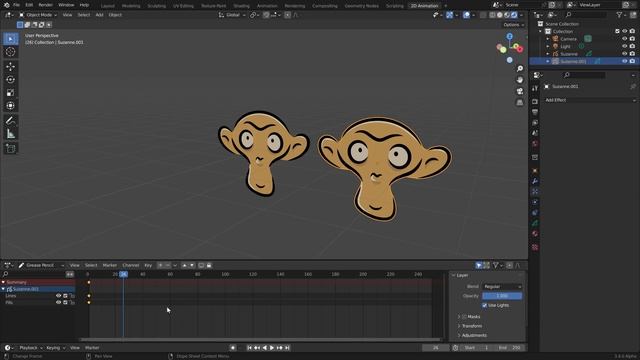Select rendered viewport shading mode
Viewport: 640px width, 360px height.
coord(514,15)
